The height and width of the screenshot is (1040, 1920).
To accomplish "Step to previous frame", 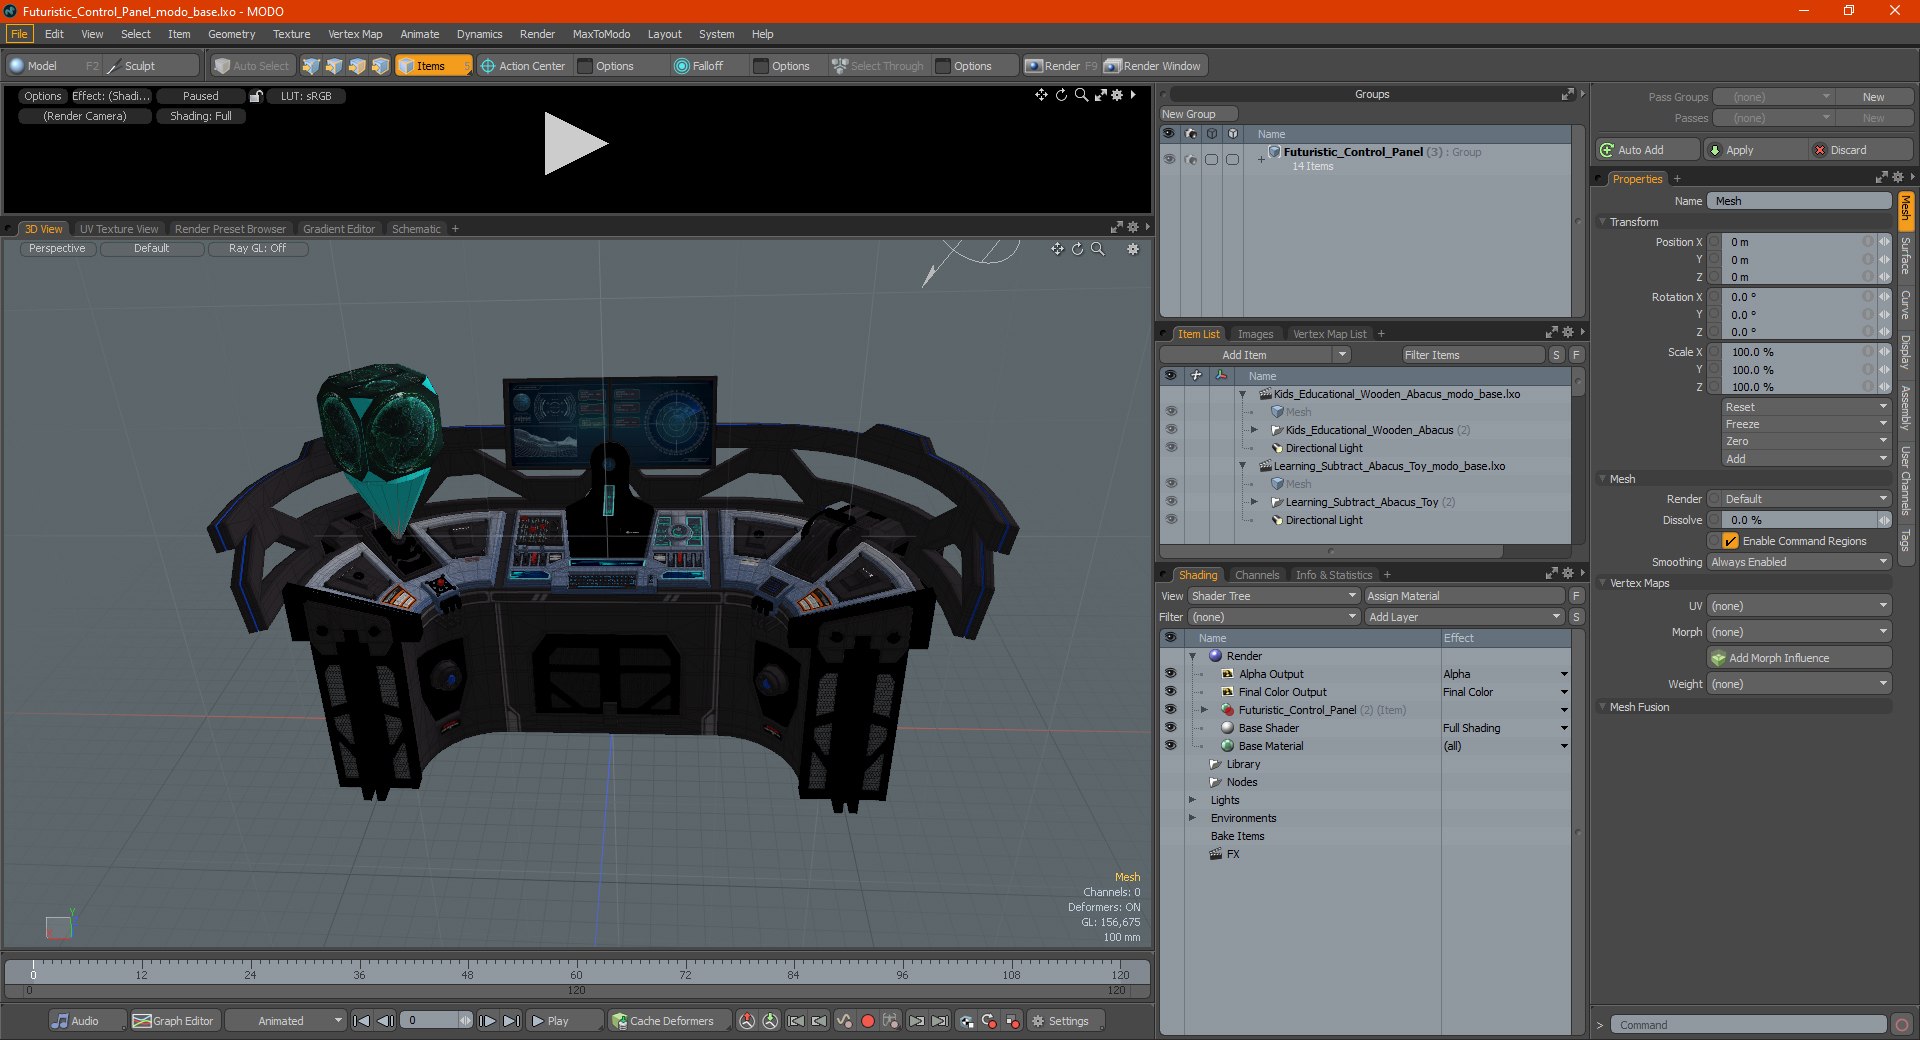I will point(385,1021).
